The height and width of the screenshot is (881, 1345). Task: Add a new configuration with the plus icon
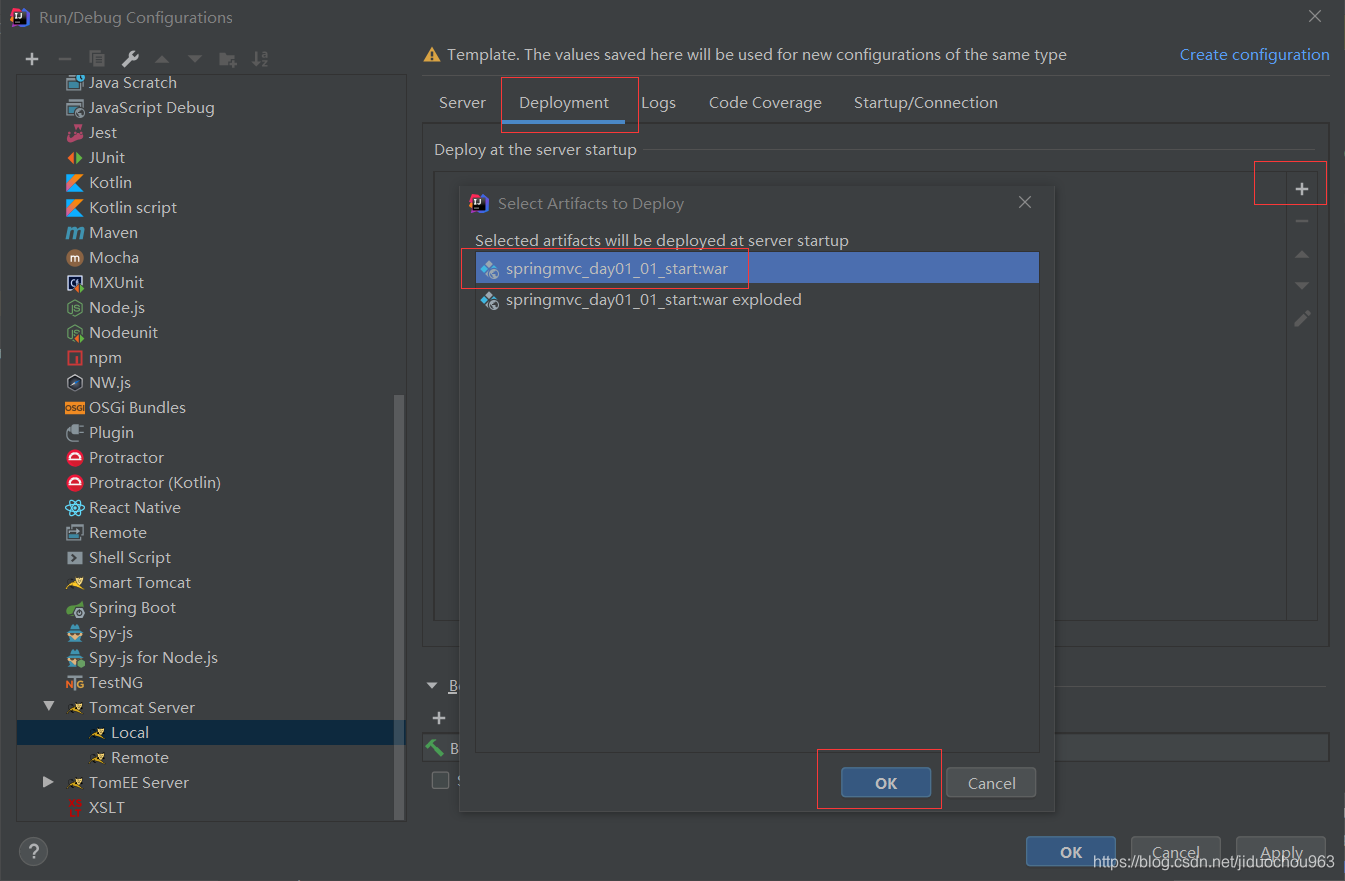32,59
